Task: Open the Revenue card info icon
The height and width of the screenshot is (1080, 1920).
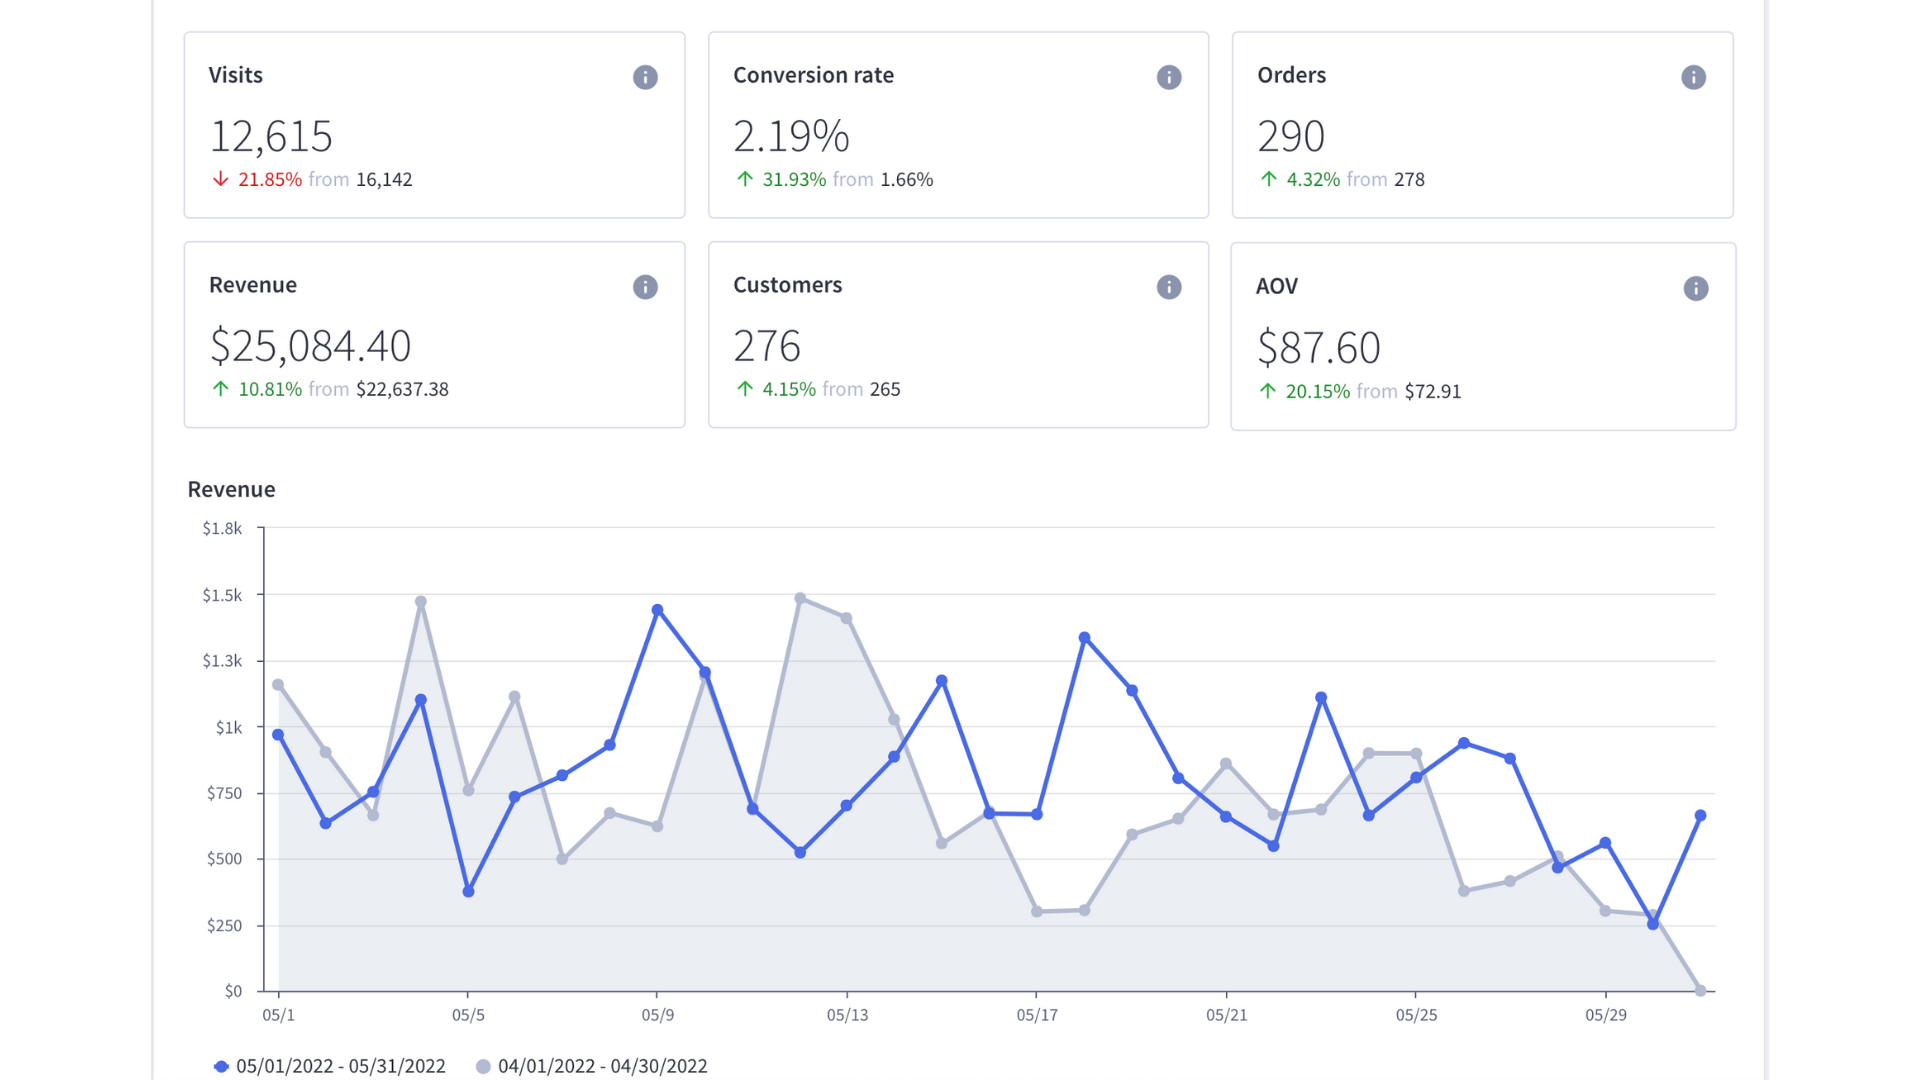Action: click(645, 287)
